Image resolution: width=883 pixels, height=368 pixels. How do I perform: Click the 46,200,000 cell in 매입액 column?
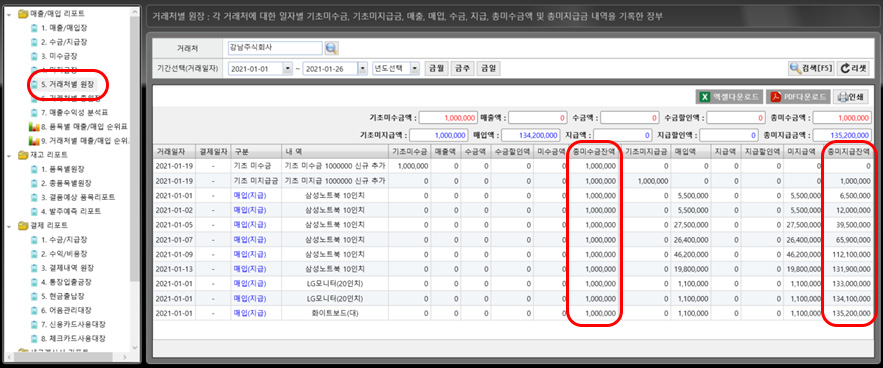(x=692, y=254)
